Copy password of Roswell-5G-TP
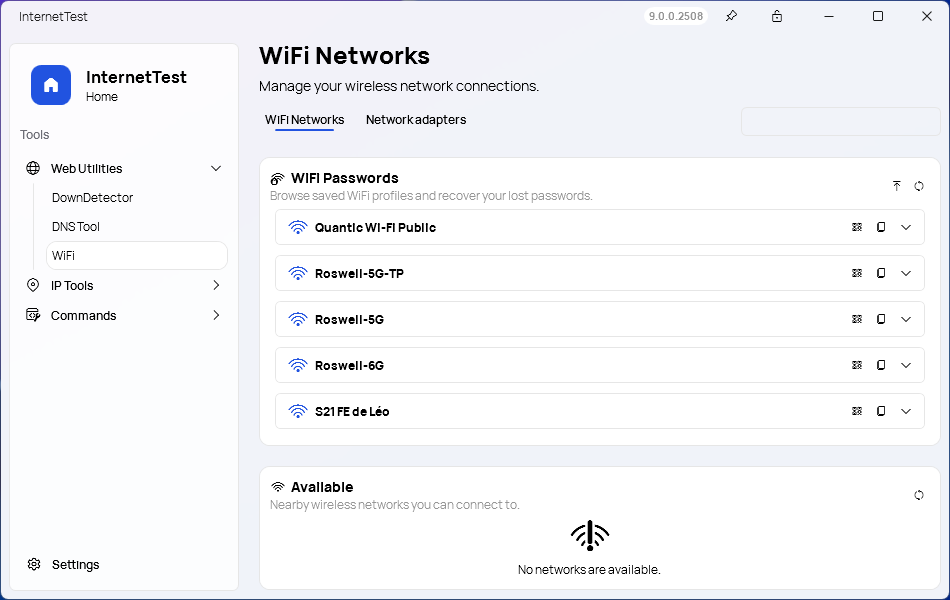The width and height of the screenshot is (950, 600). tap(881, 273)
